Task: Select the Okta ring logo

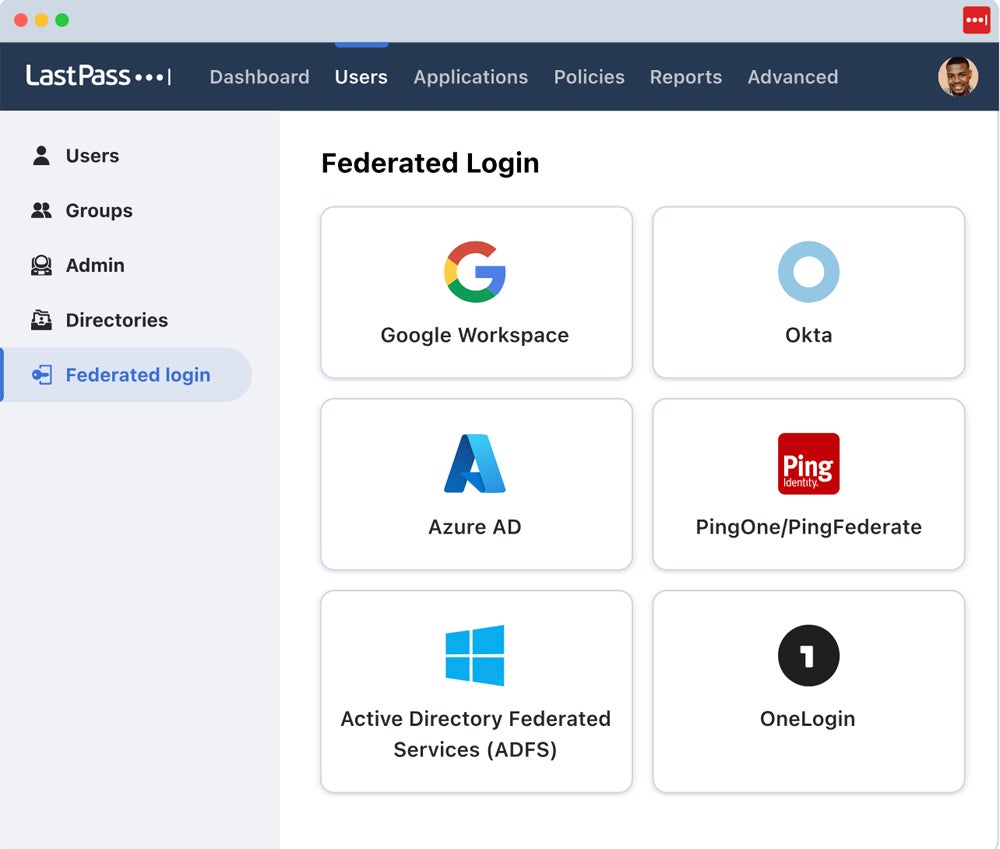Action: [808, 271]
